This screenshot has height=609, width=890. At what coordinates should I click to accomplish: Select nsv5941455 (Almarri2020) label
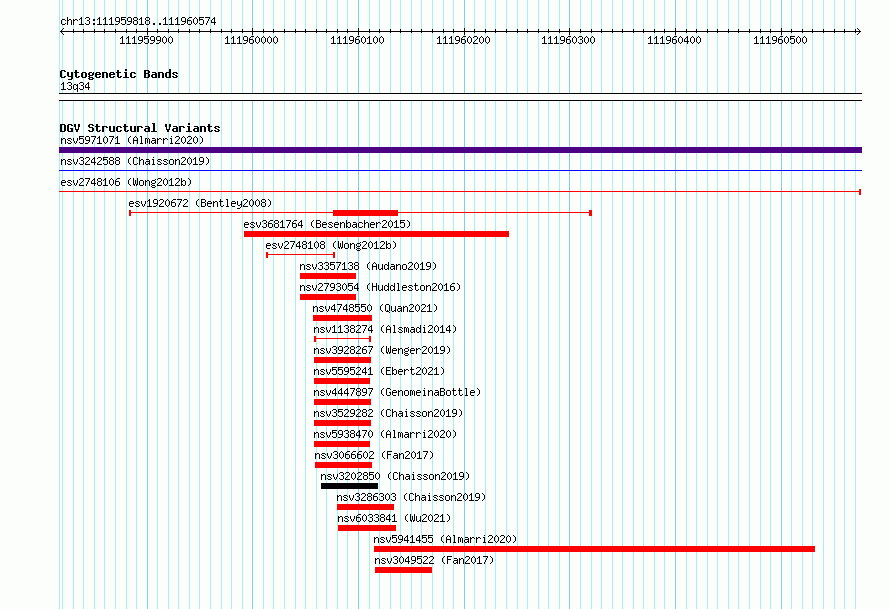[446, 539]
